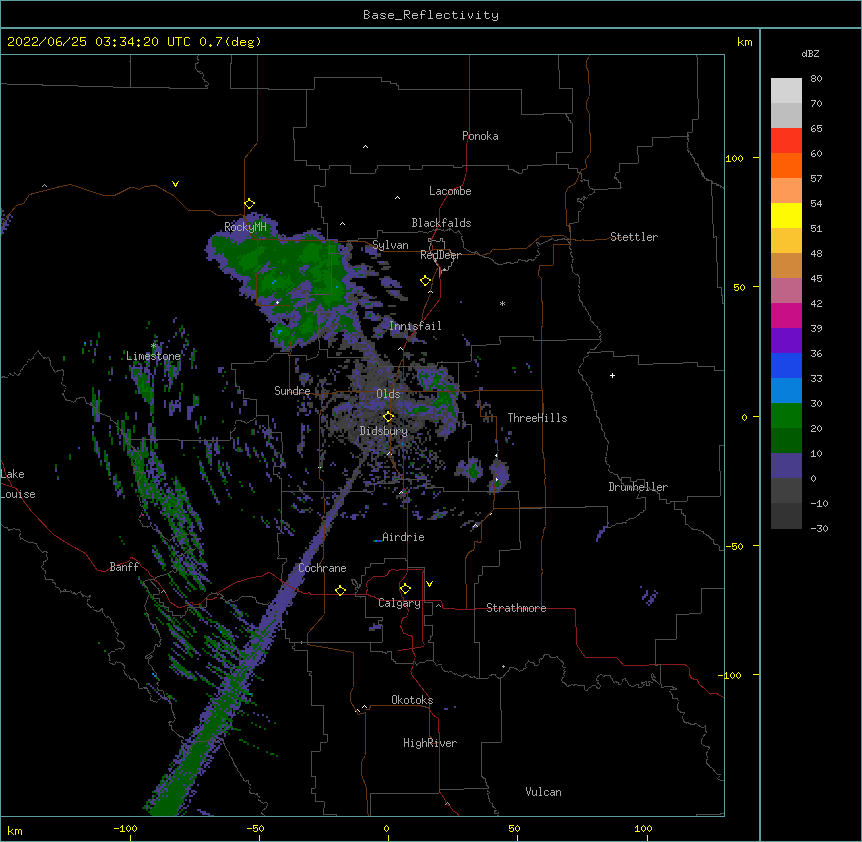The width and height of the screenshot is (862, 842).
Task: Click the -100 tick label on the bottom axis
Action: [125, 828]
